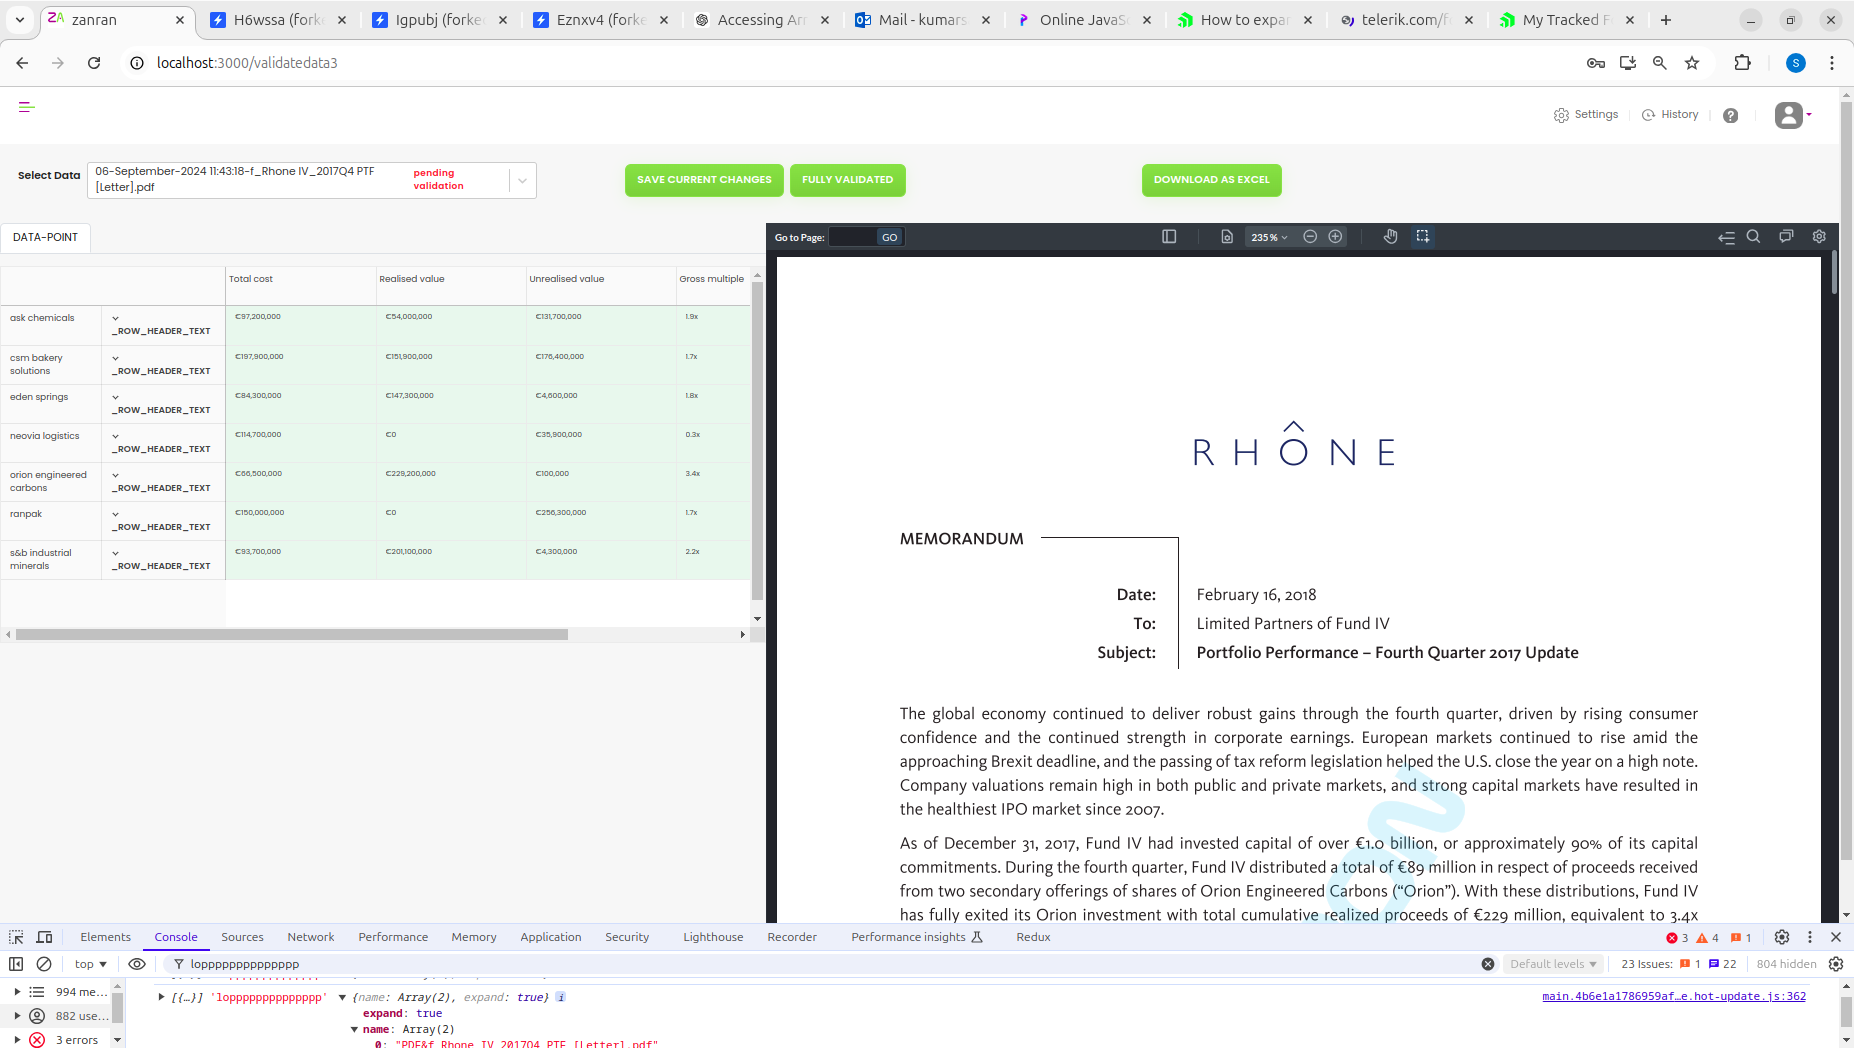The height and width of the screenshot is (1048, 1854).
Task: Activate the marquee selection tool in PDF toolbar
Action: (x=1422, y=237)
